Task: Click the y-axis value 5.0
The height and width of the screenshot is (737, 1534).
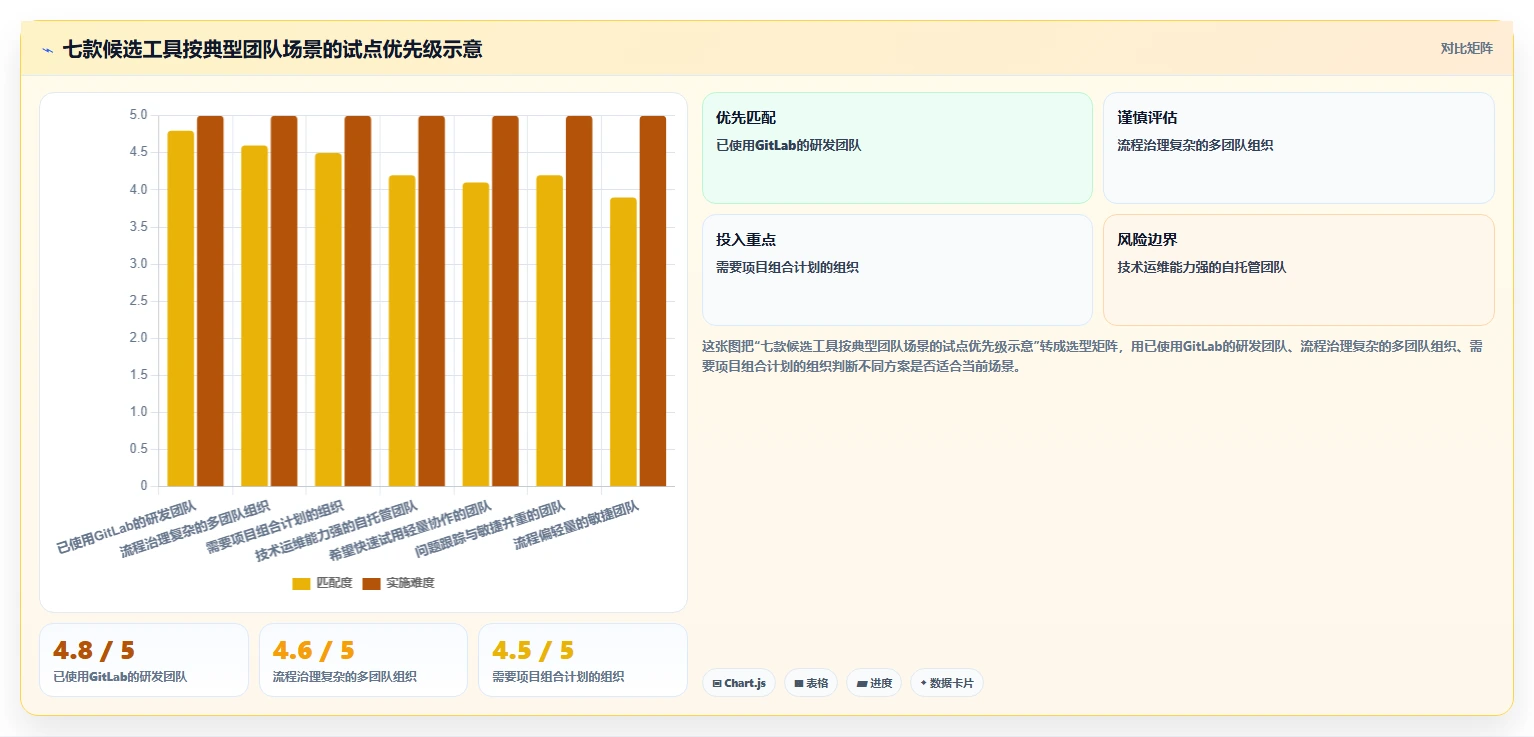Action: (138, 116)
